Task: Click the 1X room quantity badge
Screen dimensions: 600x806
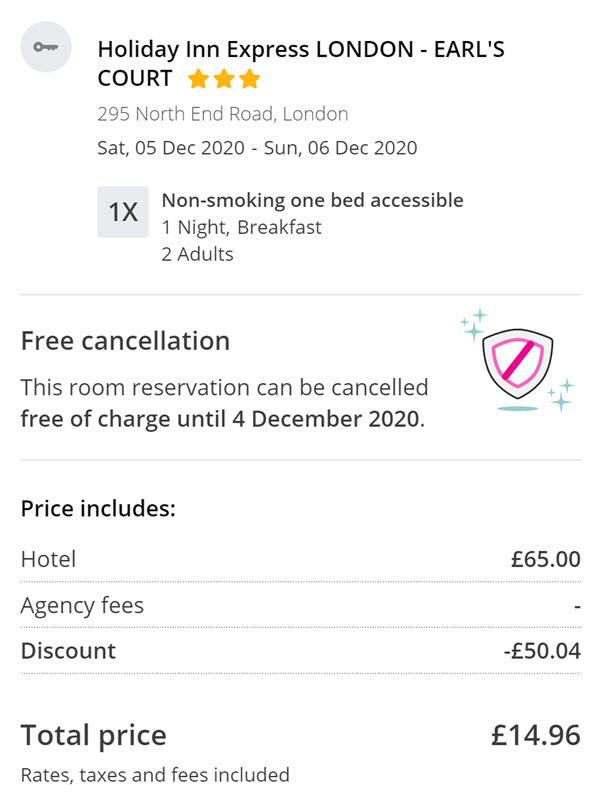Action: click(x=123, y=212)
